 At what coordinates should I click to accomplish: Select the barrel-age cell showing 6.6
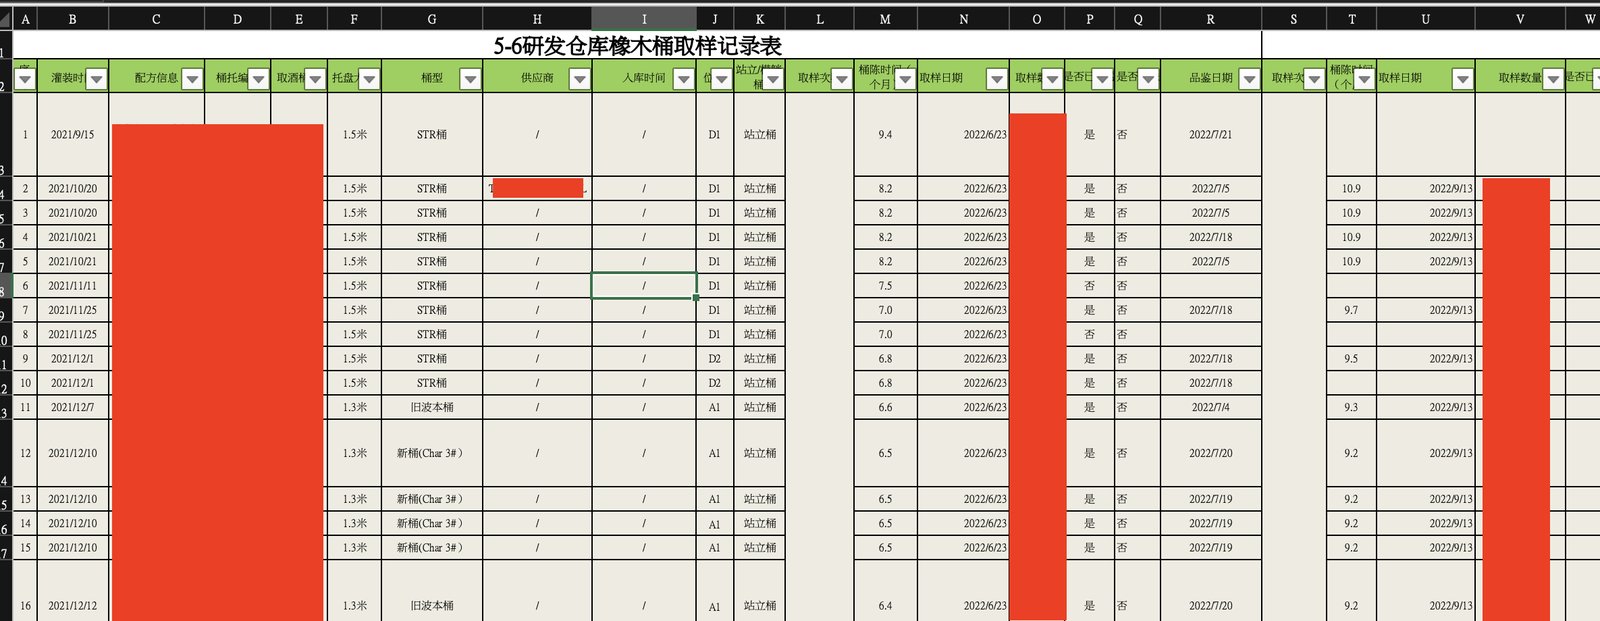click(885, 407)
